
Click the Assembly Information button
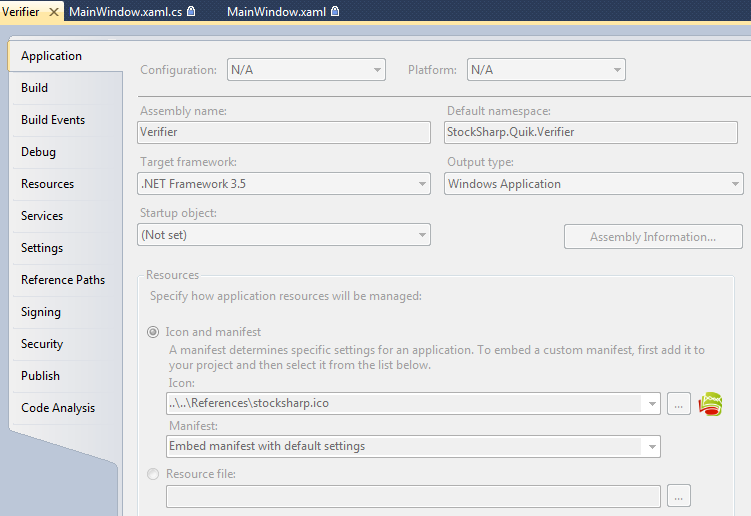click(653, 237)
